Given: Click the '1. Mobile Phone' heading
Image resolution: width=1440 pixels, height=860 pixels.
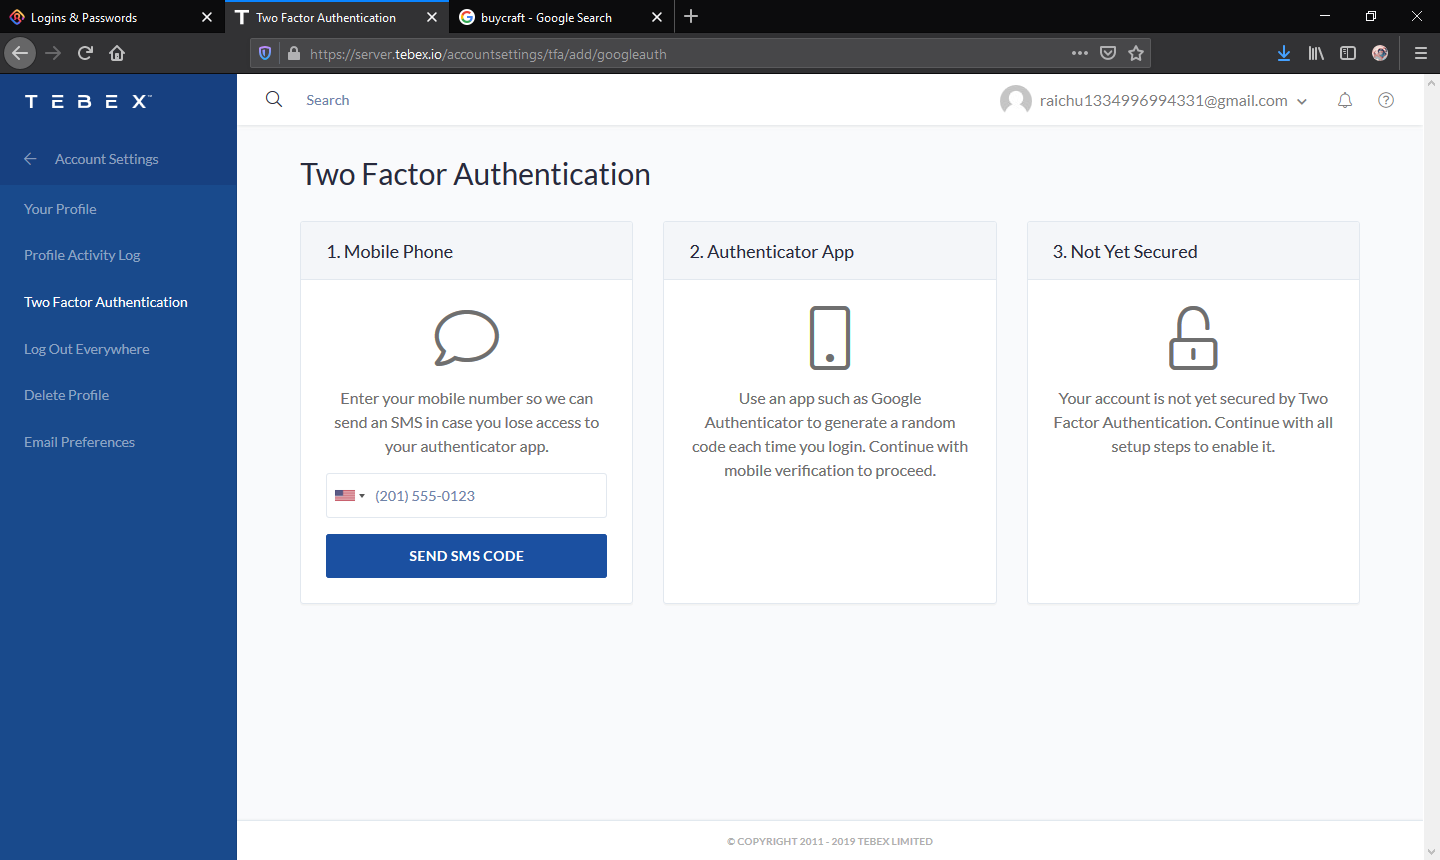Looking at the screenshot, I should point(390,252).
